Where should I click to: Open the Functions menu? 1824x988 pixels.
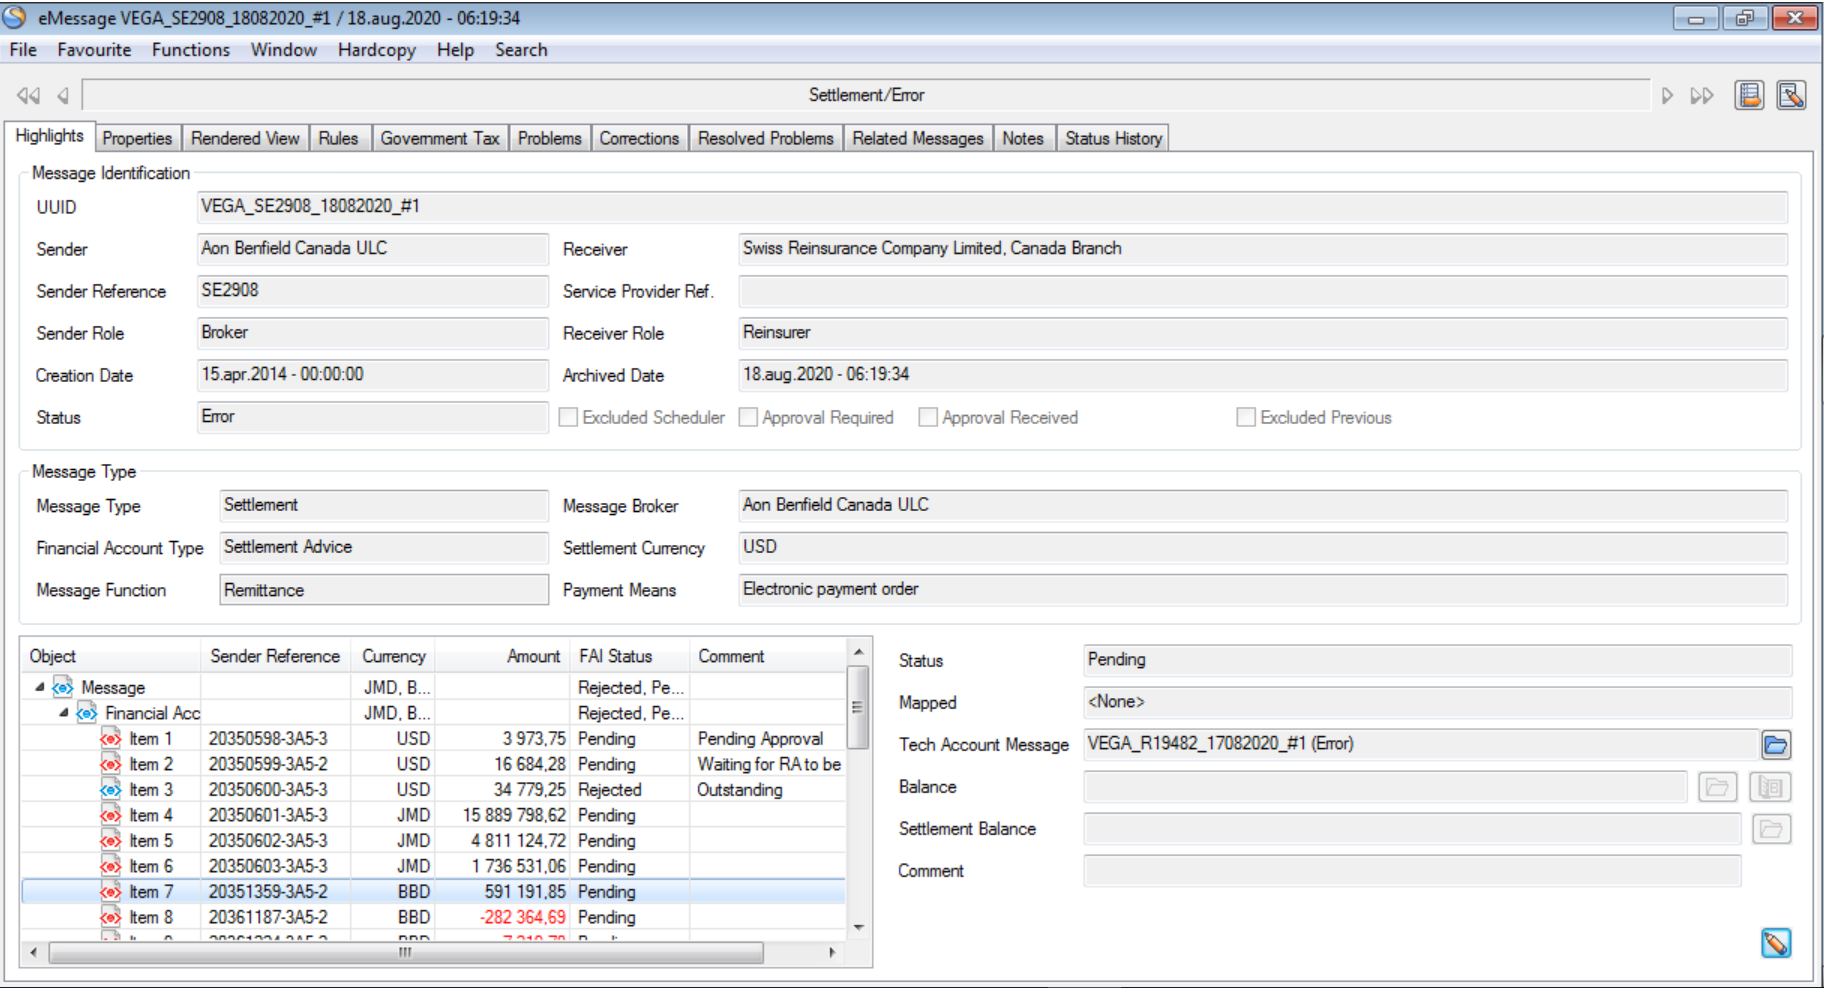click(190, 50)
